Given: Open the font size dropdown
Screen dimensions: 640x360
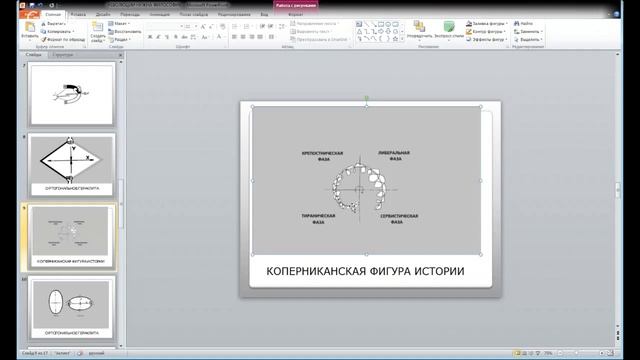Looking at the screenshot, I should [x=196, y=27].
